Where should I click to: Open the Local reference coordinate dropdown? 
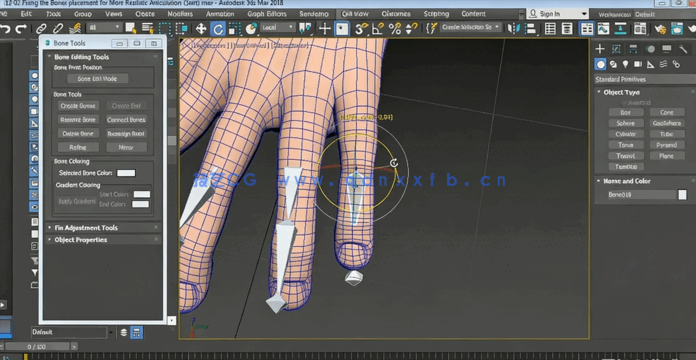[278, 28]
